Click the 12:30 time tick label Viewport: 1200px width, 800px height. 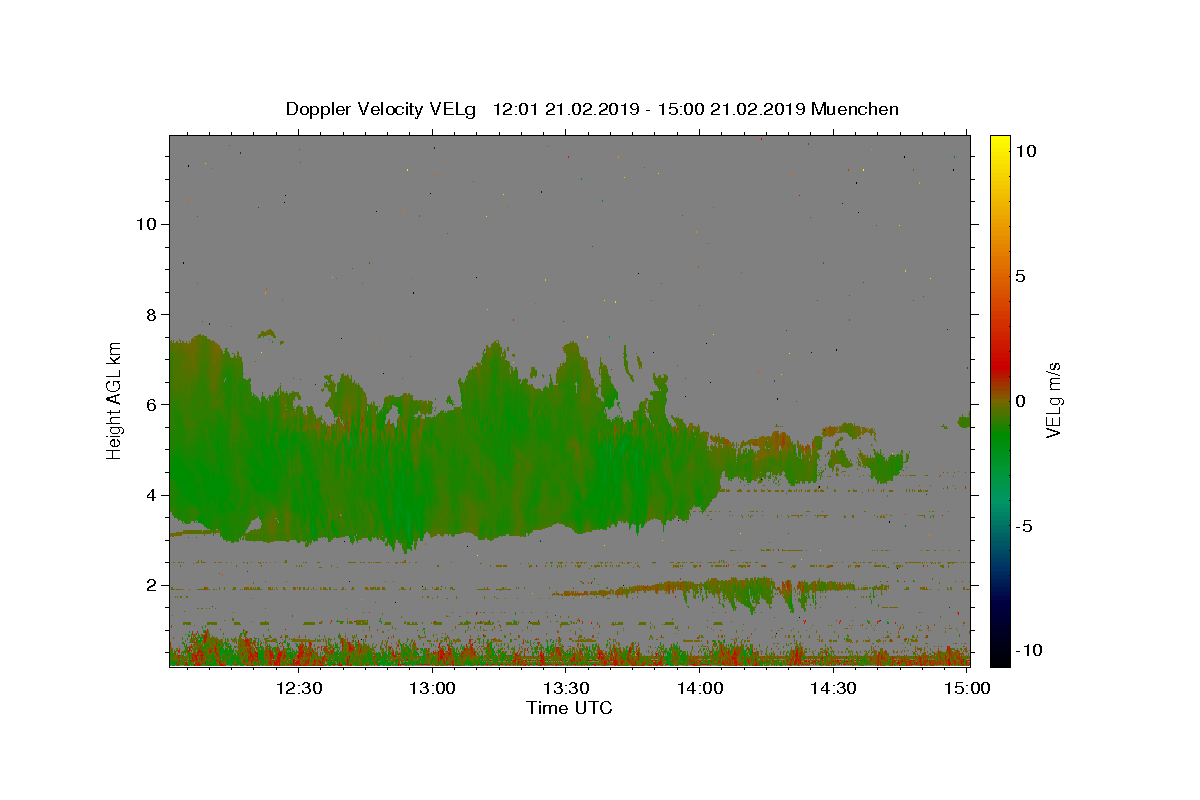pyautogui.click(x=299, y=688)
